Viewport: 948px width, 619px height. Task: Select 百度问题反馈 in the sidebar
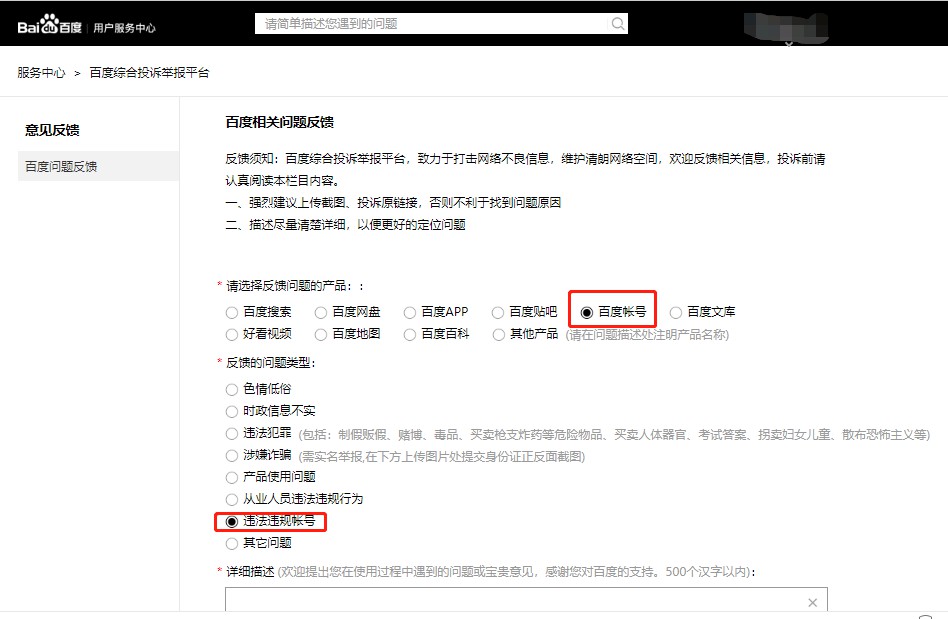point(61,167)
